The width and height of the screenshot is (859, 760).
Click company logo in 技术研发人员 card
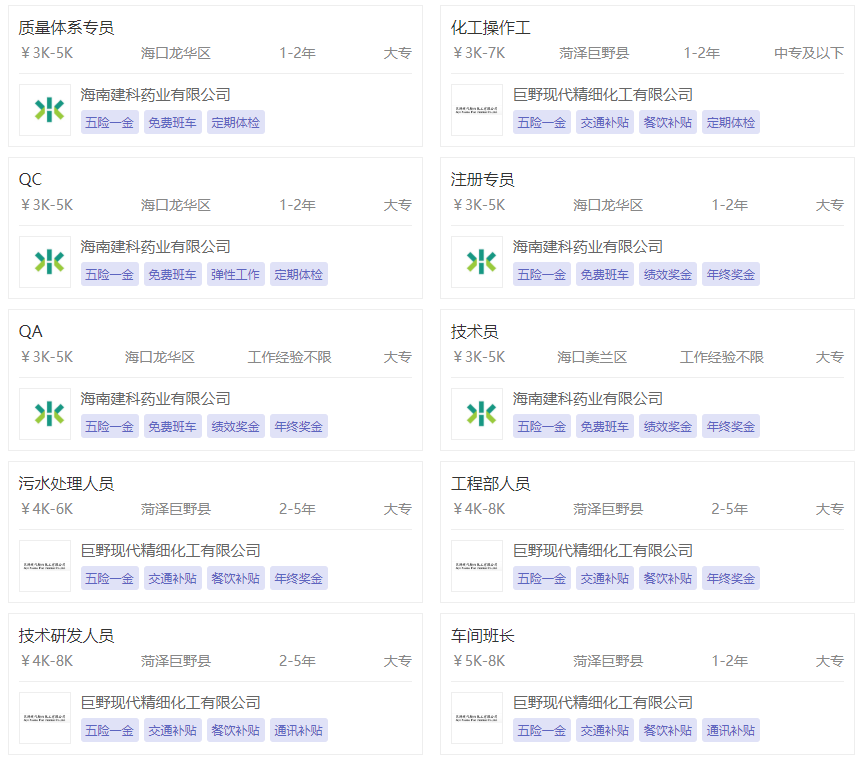[45, 718]
